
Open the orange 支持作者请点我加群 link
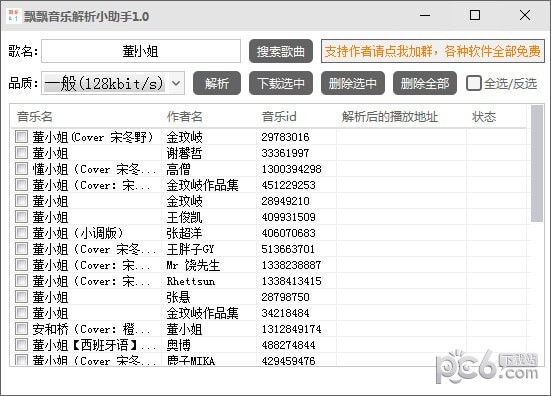pyautogui.click(x=433, y=51)
